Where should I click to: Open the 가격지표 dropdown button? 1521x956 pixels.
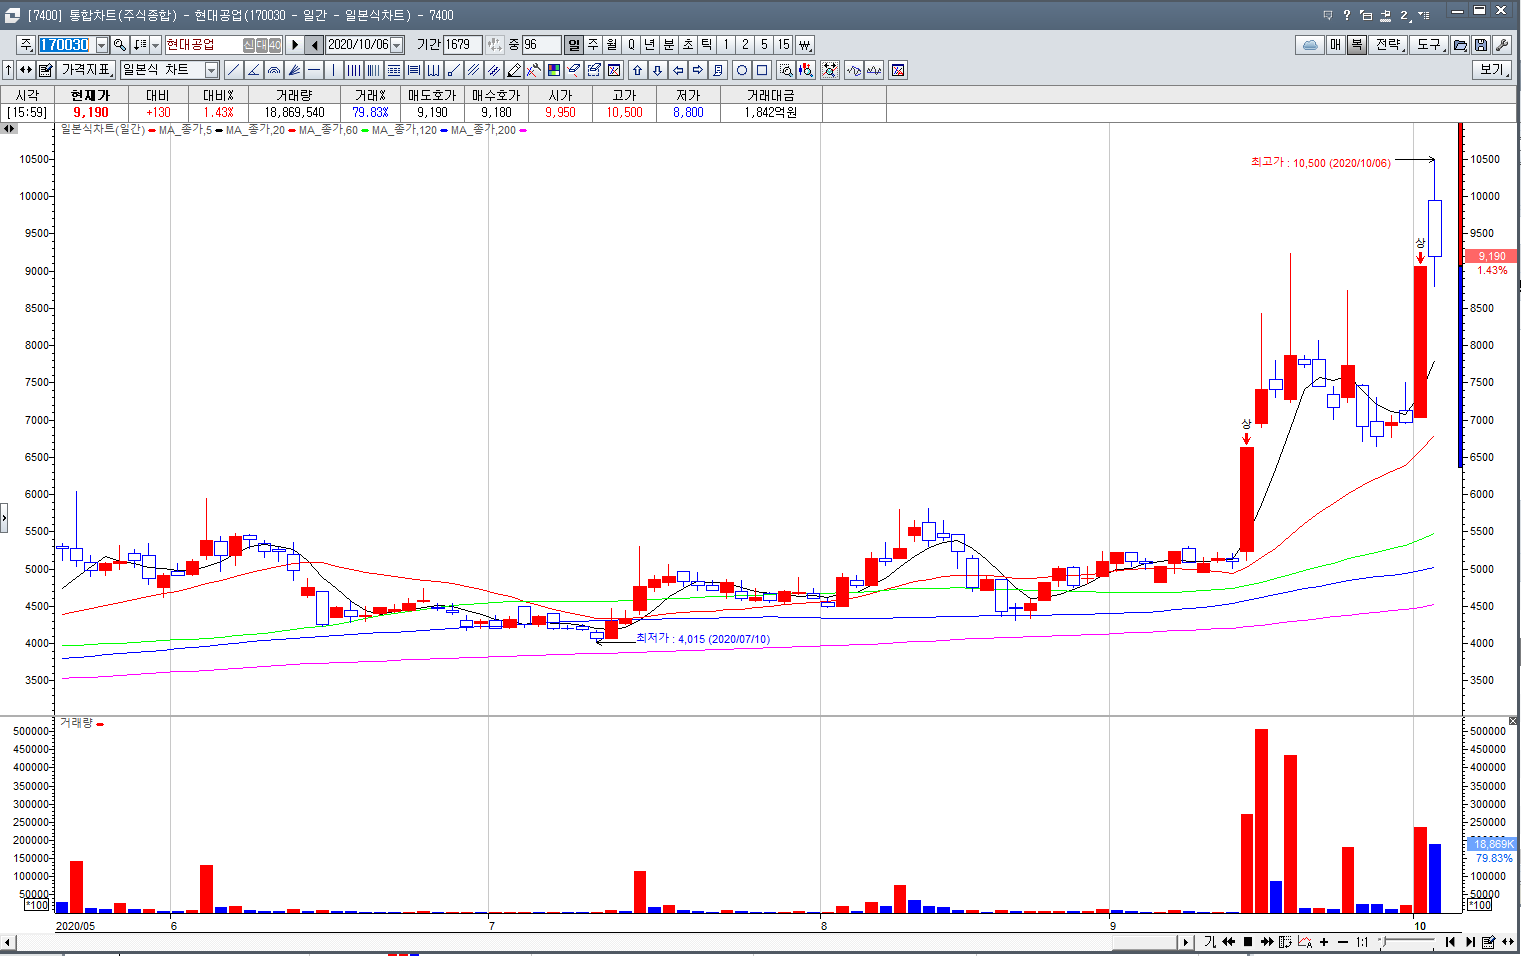pos(86,70)
